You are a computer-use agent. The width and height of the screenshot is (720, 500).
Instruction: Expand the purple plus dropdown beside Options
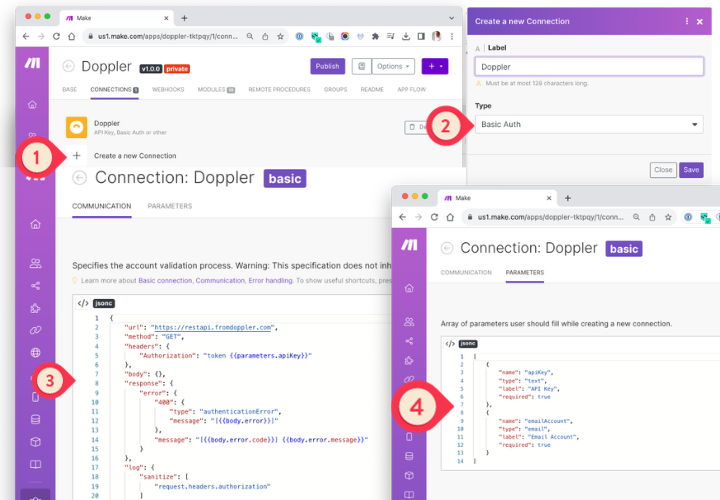[x=434, y=66]
